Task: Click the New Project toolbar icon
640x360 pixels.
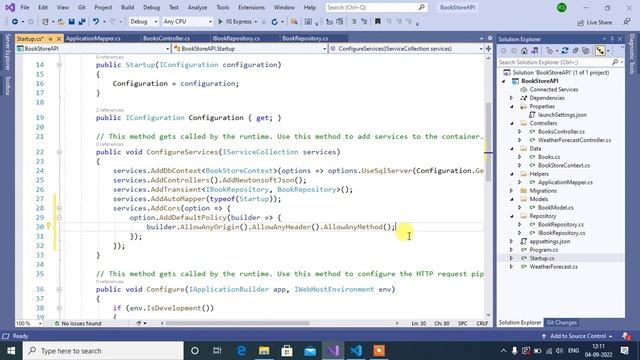Action: coord(45,22)
